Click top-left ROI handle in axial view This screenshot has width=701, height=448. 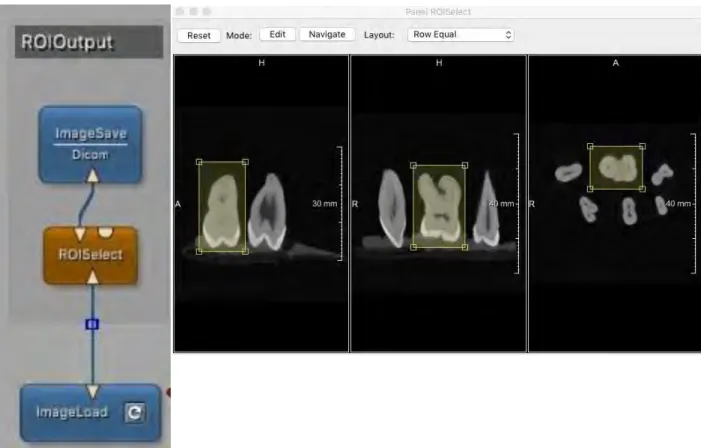point(590,146)
